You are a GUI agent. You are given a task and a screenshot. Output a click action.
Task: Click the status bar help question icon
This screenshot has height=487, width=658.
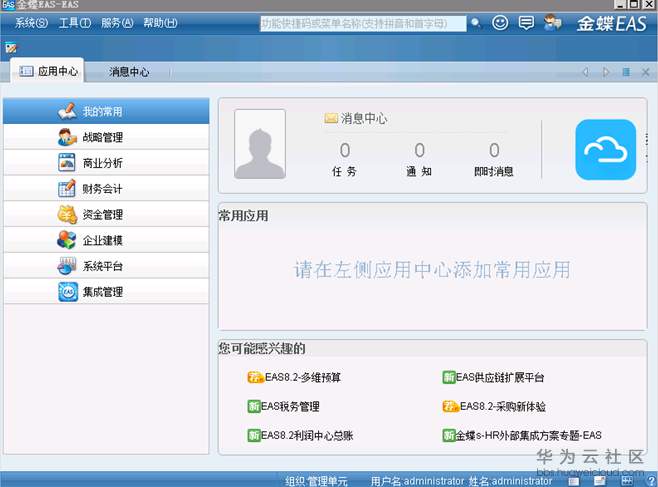point(651,481)
